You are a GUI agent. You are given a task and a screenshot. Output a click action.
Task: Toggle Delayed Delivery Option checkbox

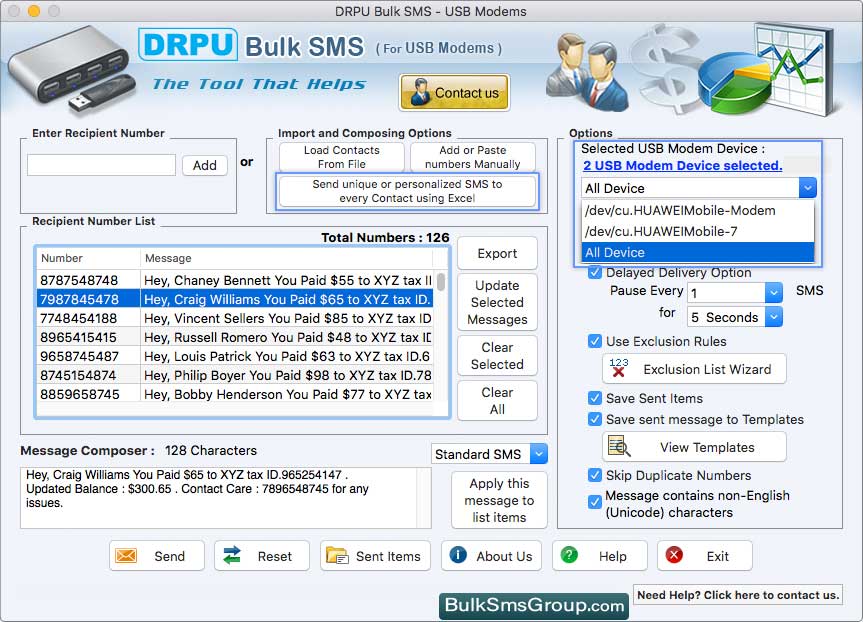pos(595,272)
